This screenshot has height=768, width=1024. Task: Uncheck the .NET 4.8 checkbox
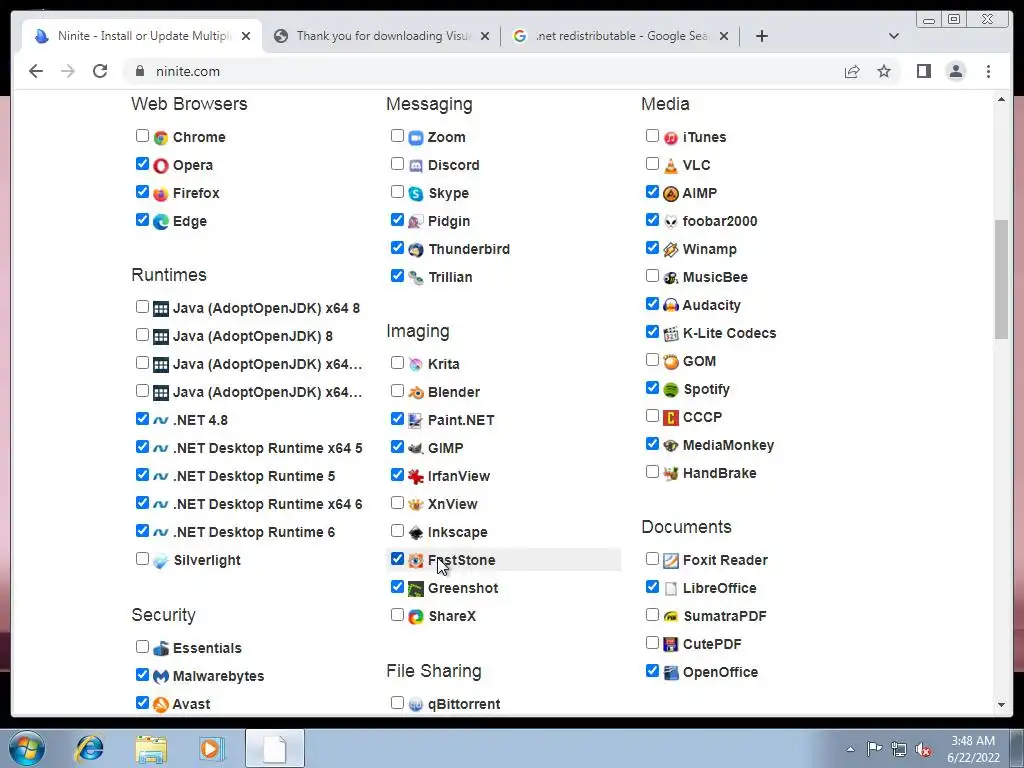click(x=142, y=419)
